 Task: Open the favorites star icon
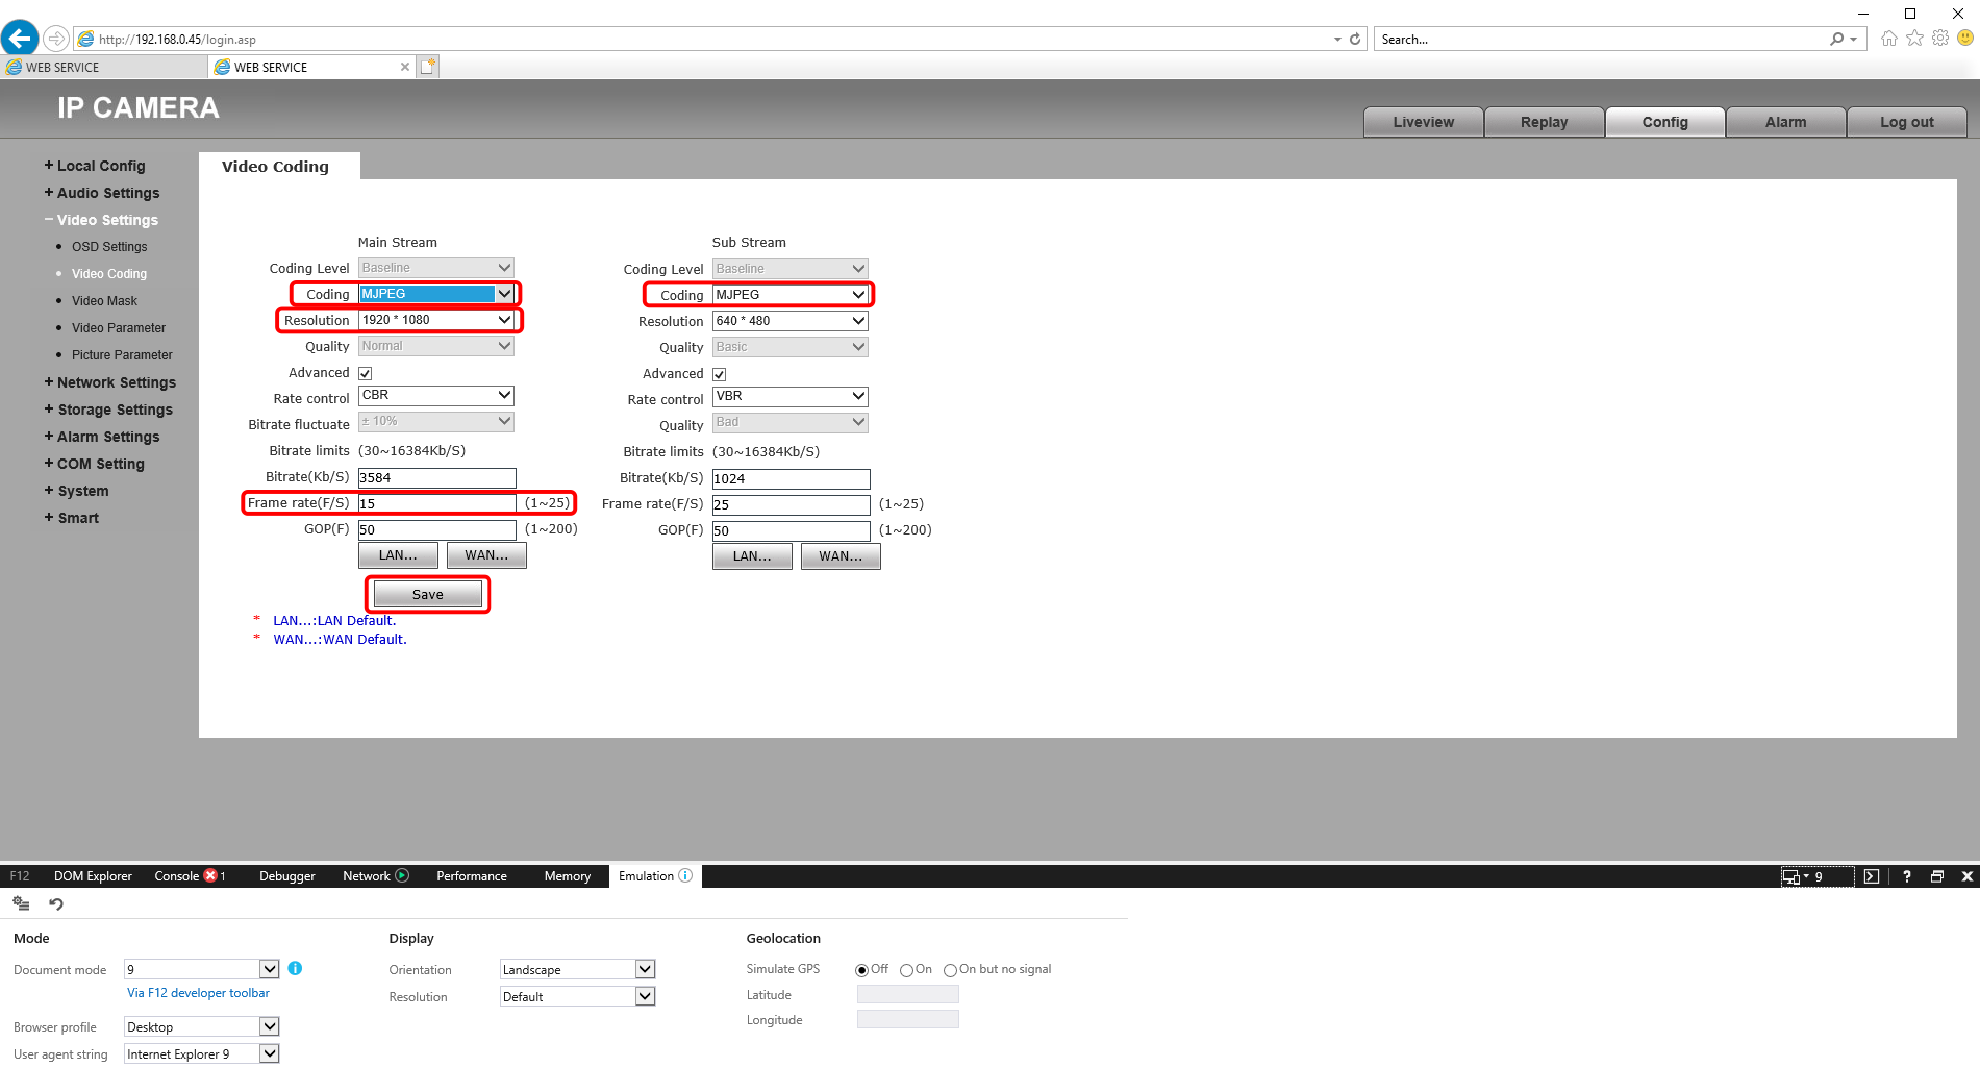pyautogui.click(x=1915, y=38)
